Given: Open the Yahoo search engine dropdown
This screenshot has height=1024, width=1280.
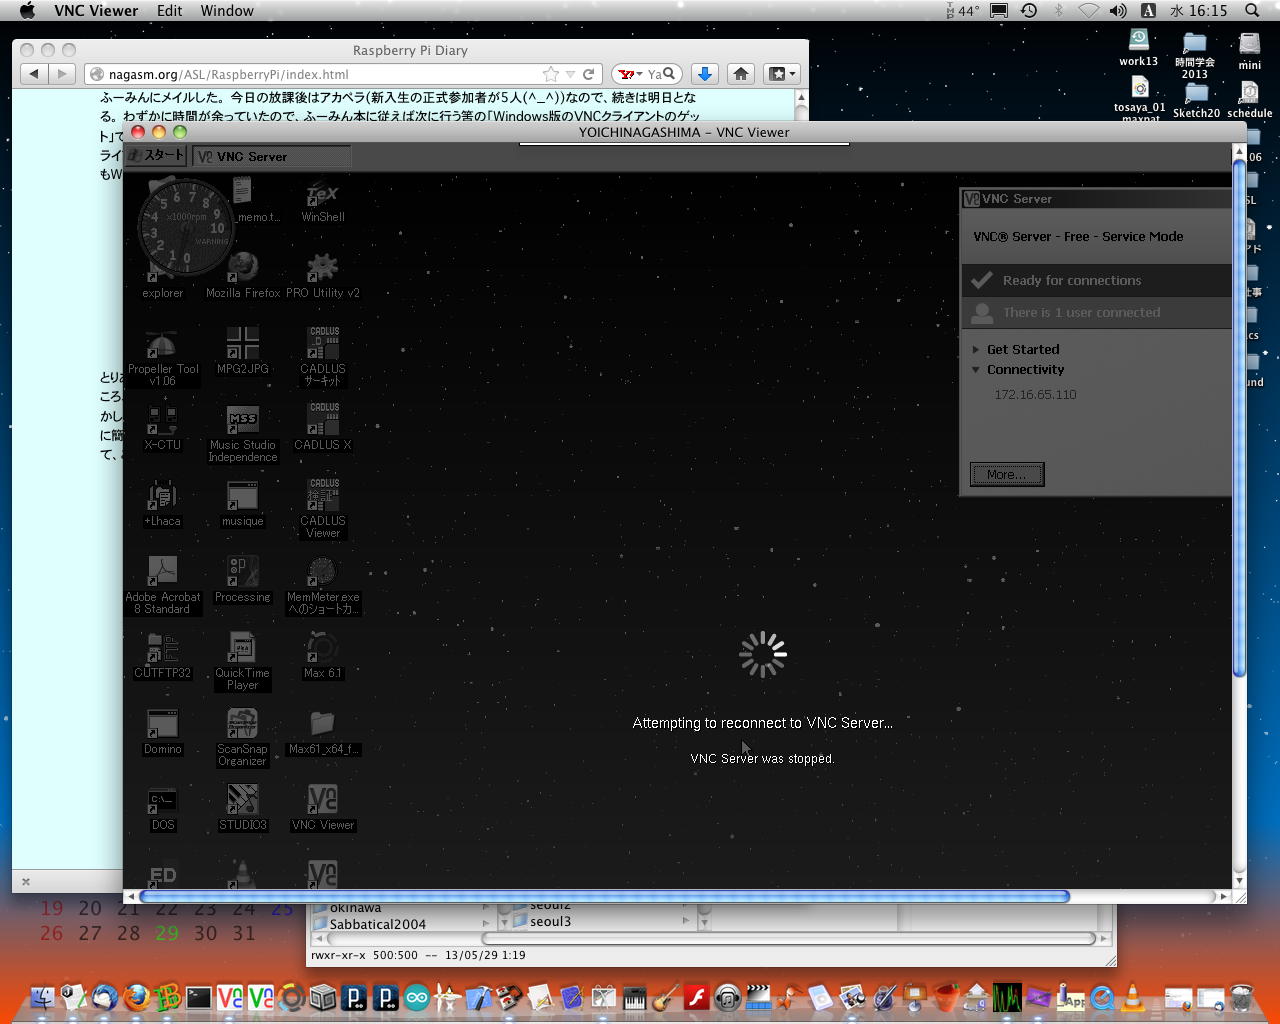Looking at the screenshot, I should (630, 74).
